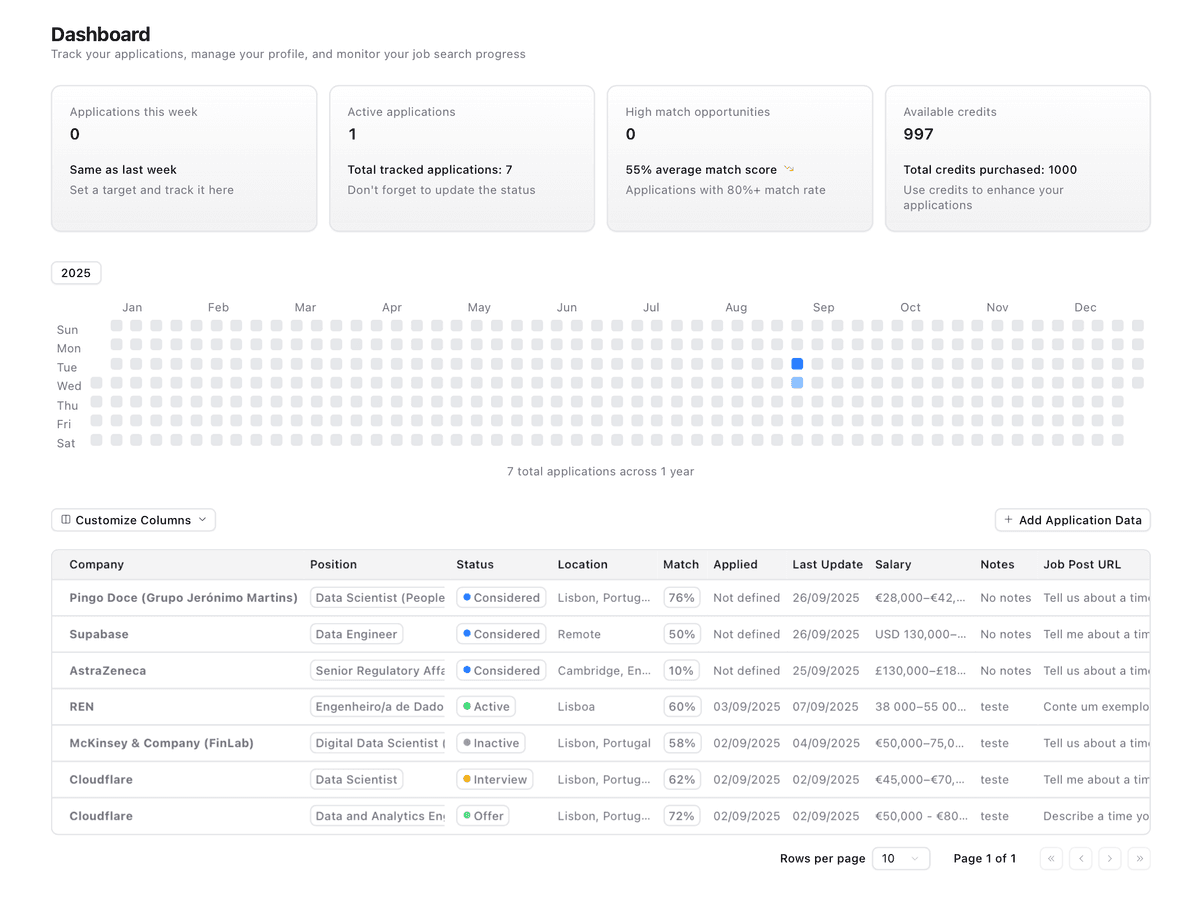The height and width of the screenshot is (907, 1200).
Task: Click the previous page arrow
Action: point(1080,858)
